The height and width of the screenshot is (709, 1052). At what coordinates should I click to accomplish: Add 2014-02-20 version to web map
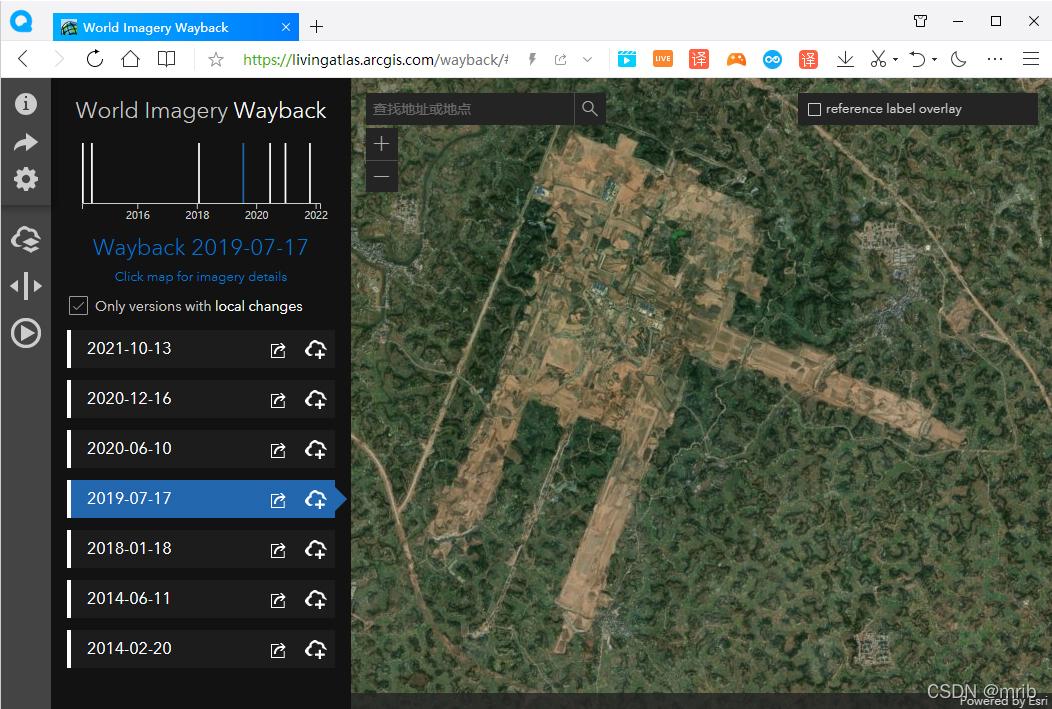coord(315,649)
